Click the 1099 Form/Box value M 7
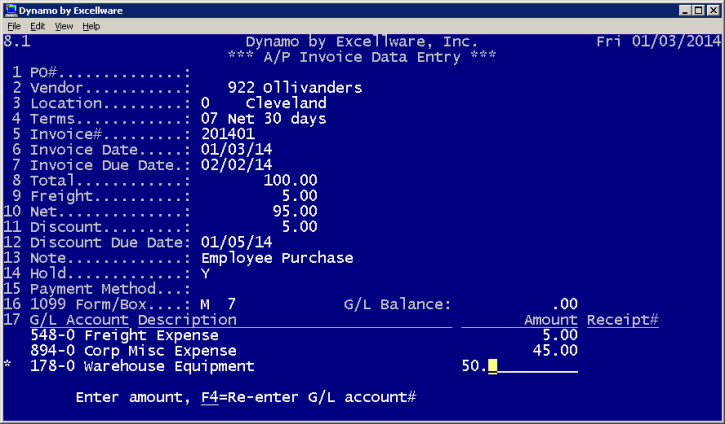725x424 pixels. [218, 304]
